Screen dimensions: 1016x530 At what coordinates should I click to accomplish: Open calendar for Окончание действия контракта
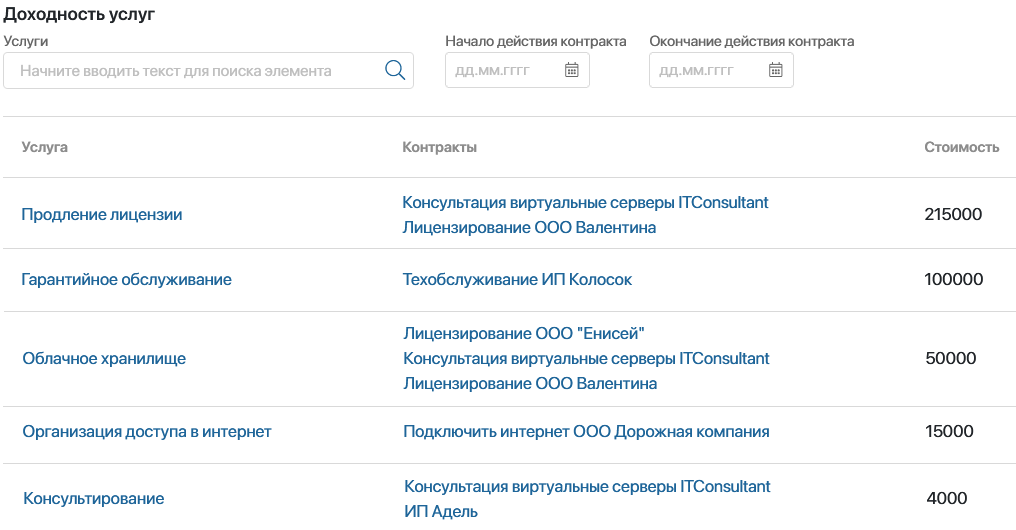point(776,70)
